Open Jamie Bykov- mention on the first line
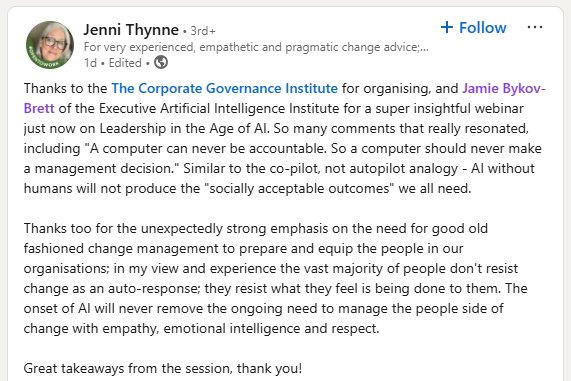Viewport: 571px width, 381px height. pos(504,89)
